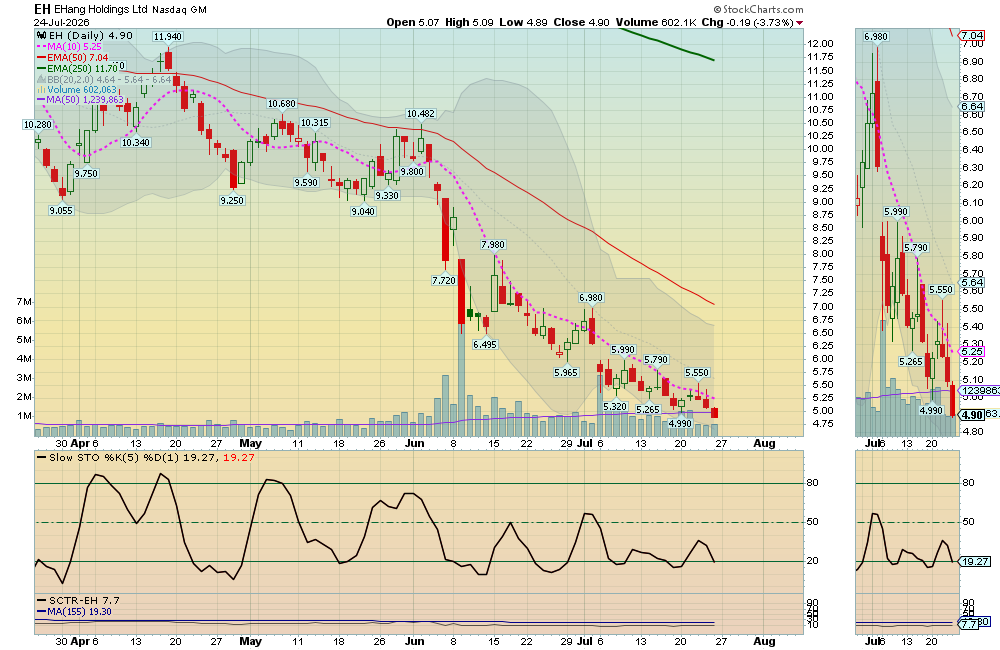Screen dimensions: 1000x650
Task: Click the Chg -0.19 (-3.73%) value
Action: 747,22
